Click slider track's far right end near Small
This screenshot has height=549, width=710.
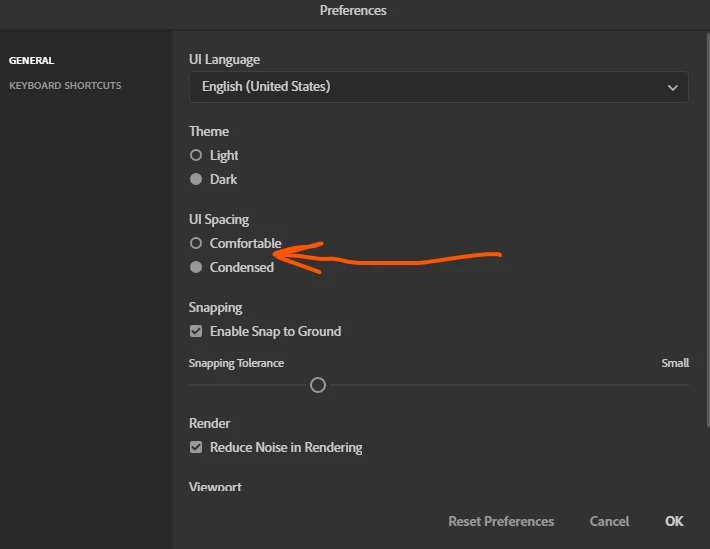[686, 385]
